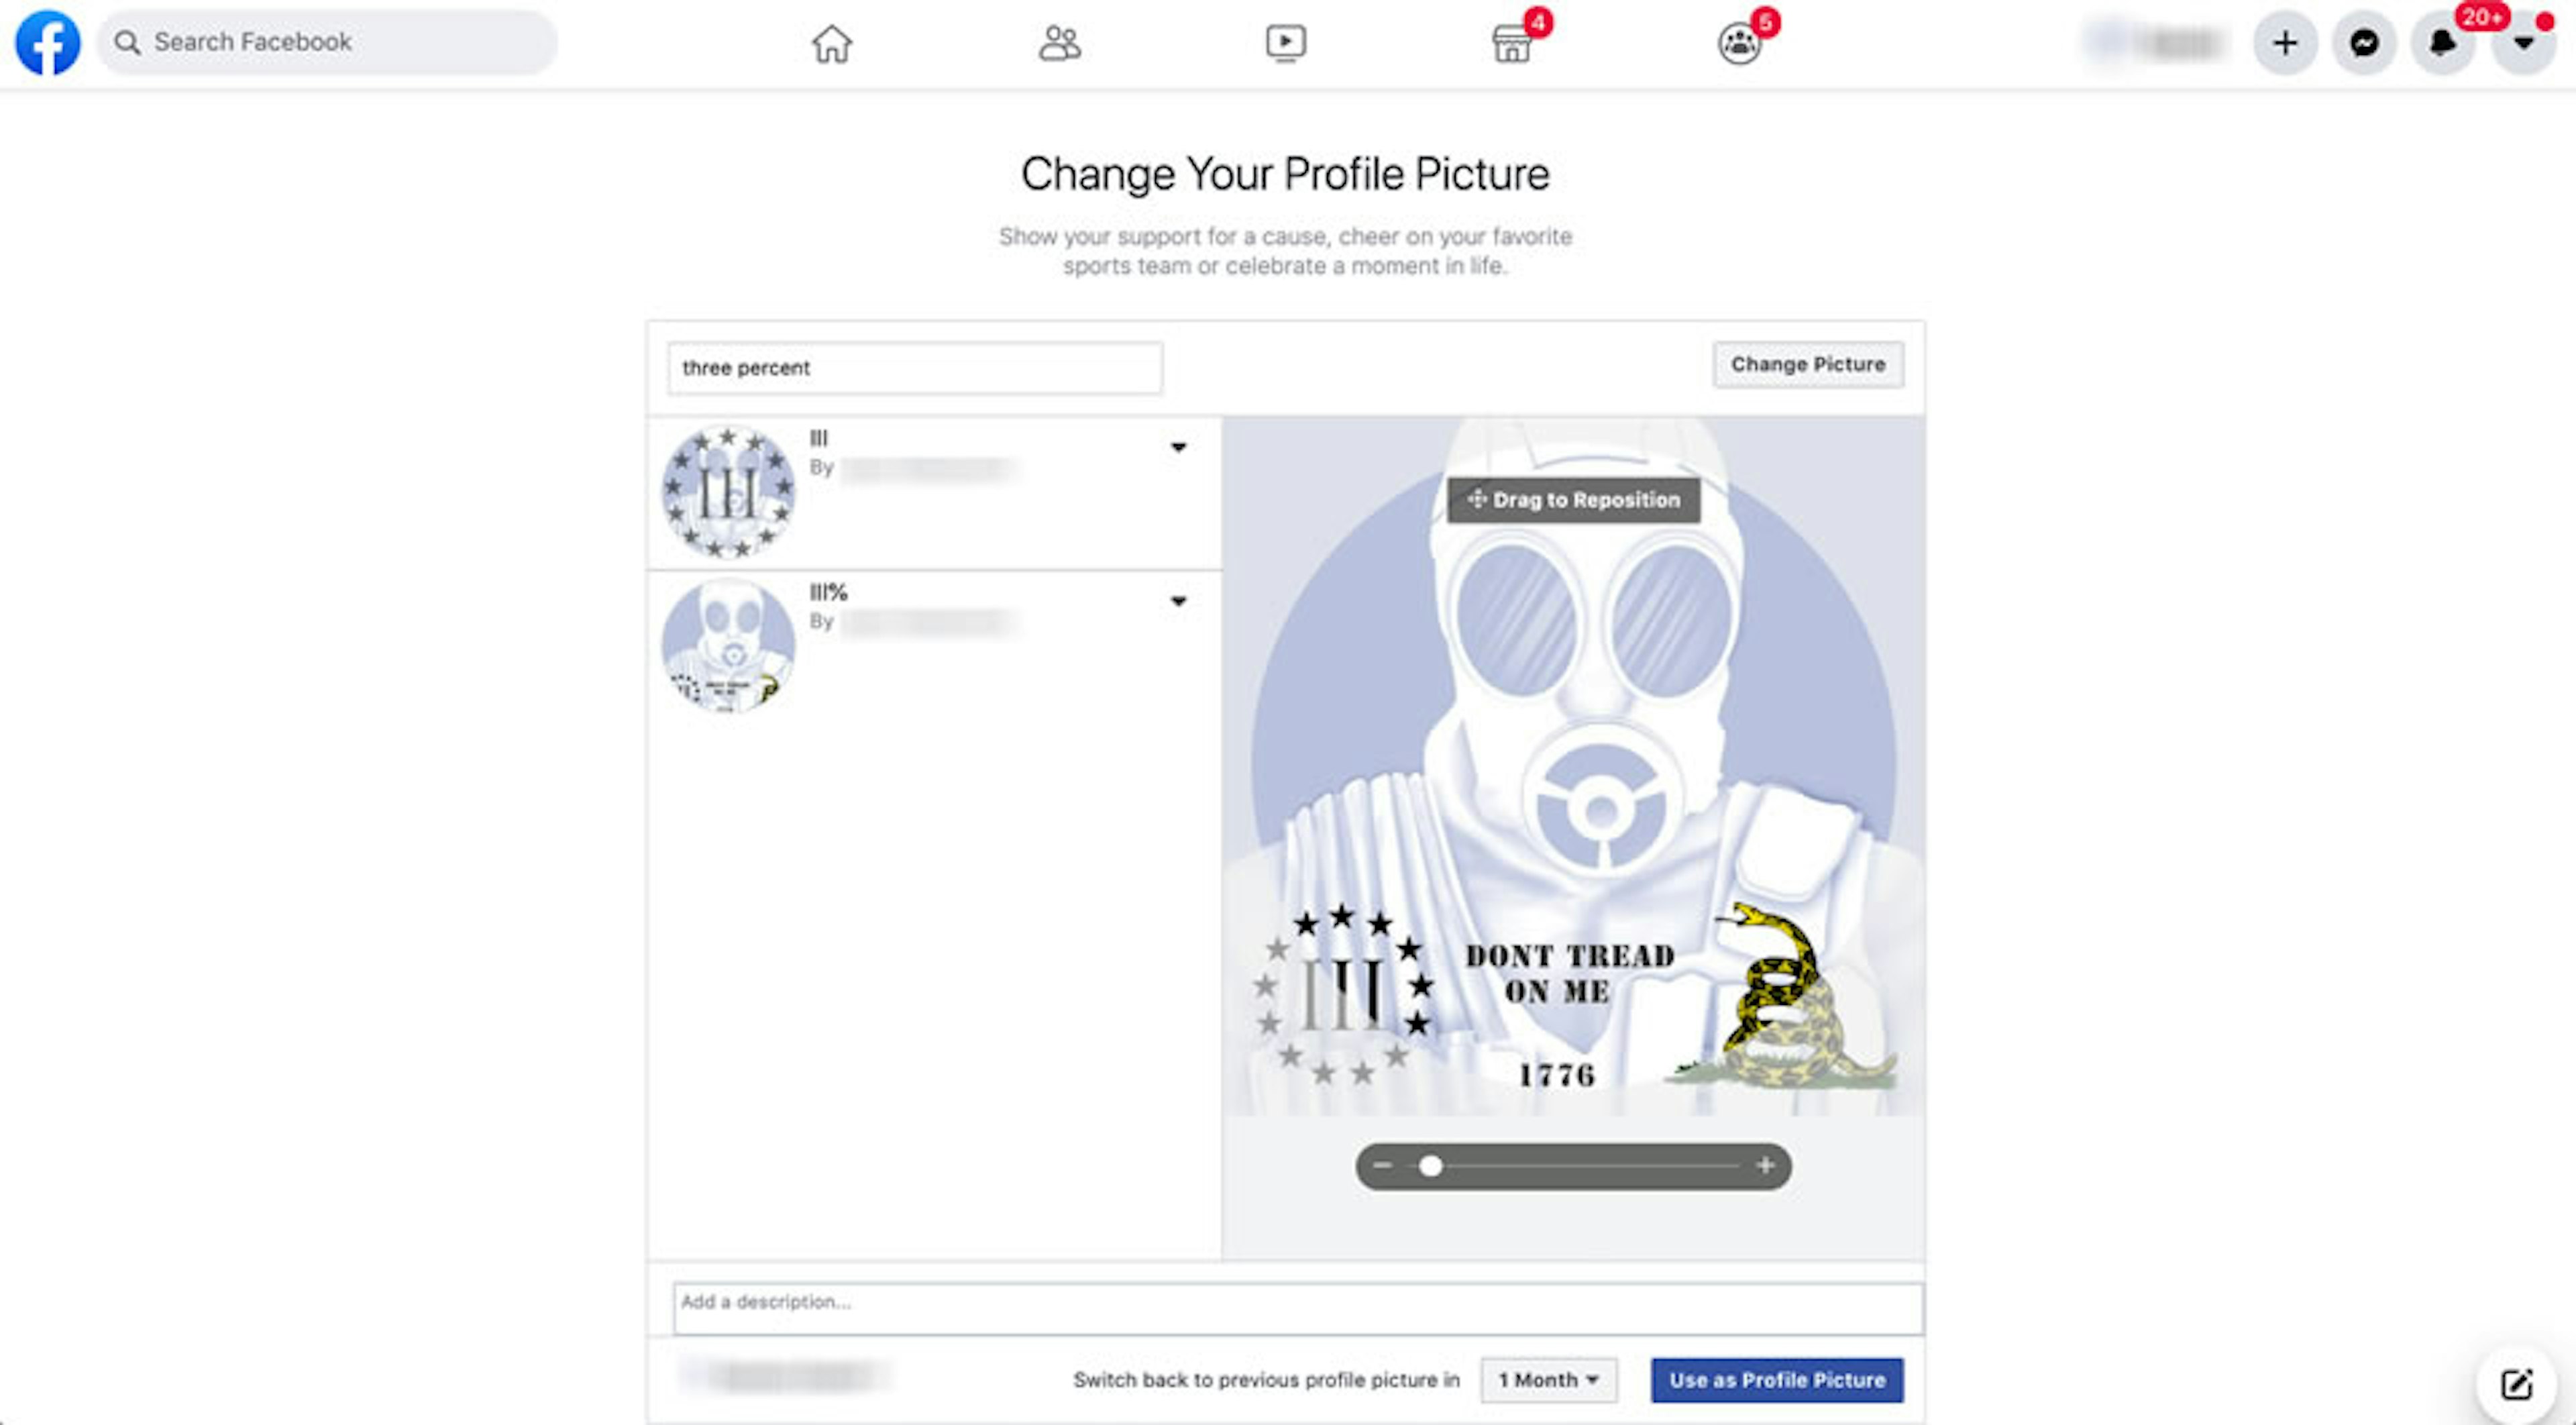Screen dimensions: 2576x1425
Task: Select the III% gas mask frame thumbnail
Action: tap(728, 645)
